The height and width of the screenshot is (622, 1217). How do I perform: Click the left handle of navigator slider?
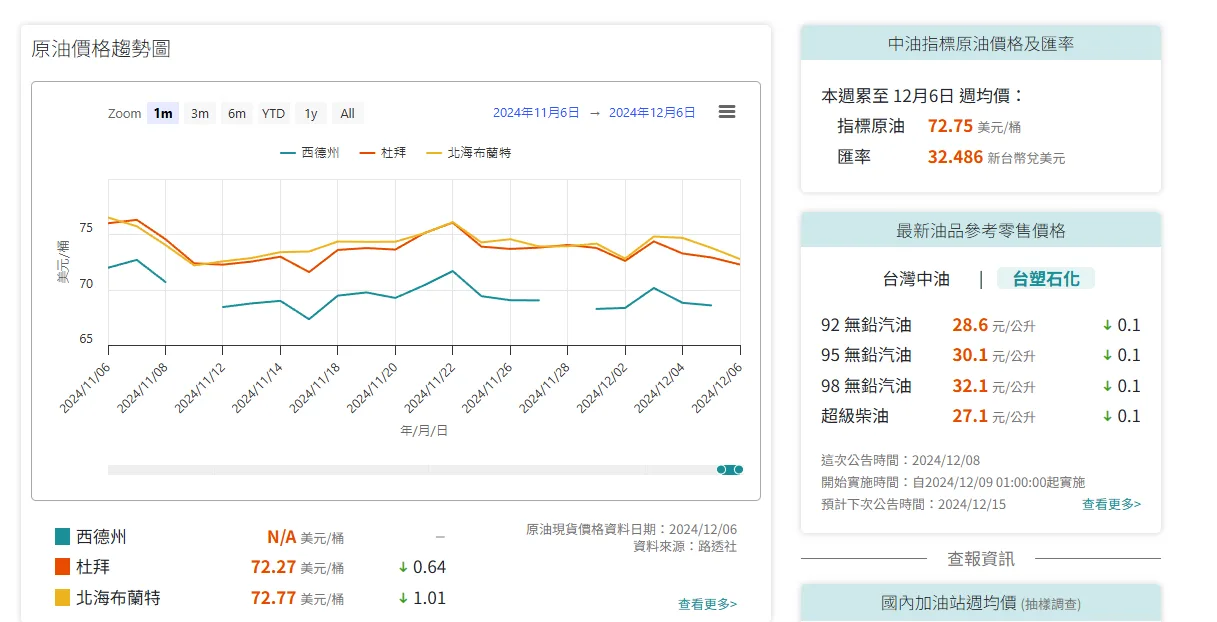pos(721,469)
